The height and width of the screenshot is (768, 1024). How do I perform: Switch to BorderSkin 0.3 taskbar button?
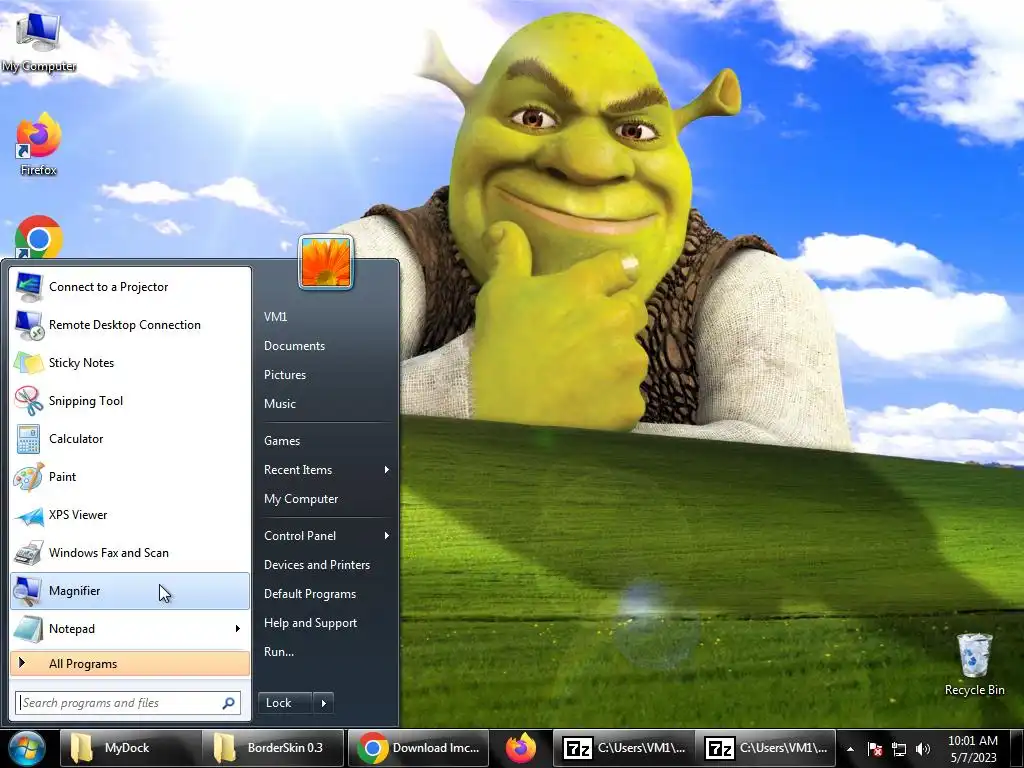click(x=273, y=748)
